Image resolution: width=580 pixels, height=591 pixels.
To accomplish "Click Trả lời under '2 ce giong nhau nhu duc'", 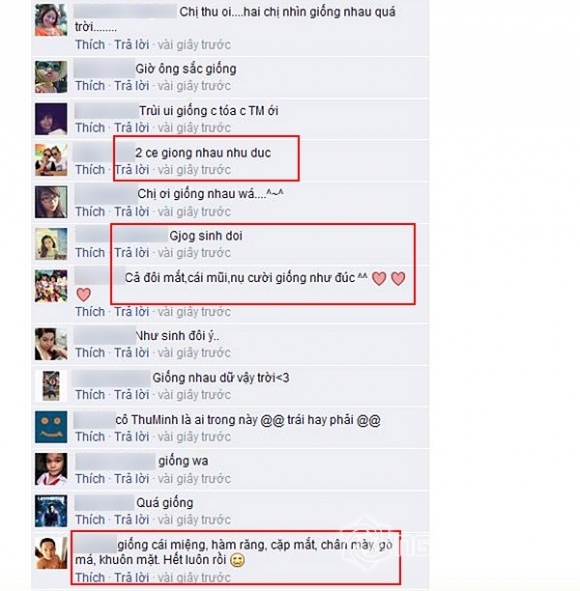I will tap(132, 170).
